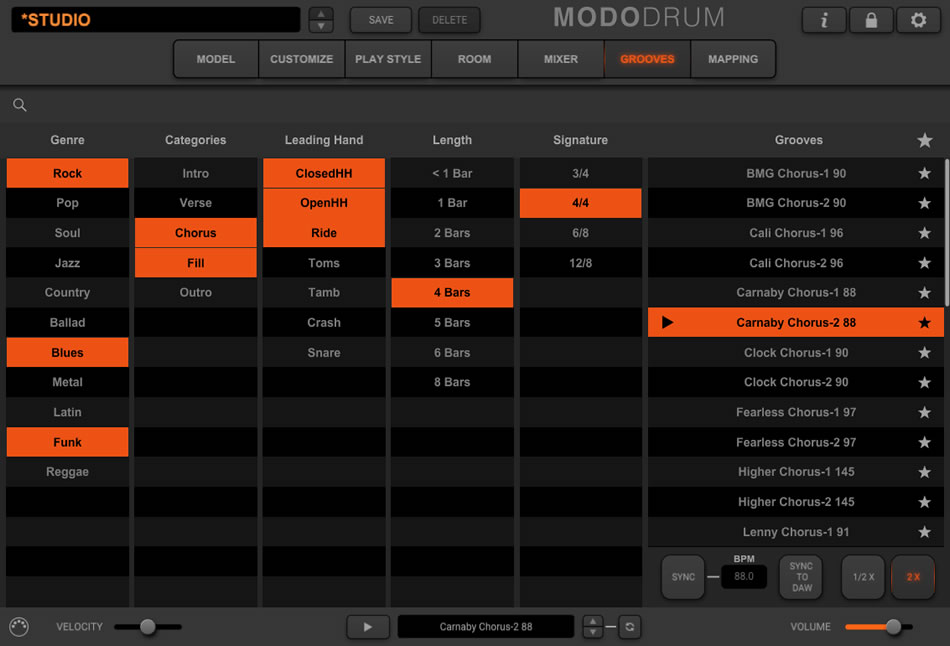Click the search magnifier icon
Image resolution: width=950 pixels, height=646 pixels.
(x=20, y=105)
